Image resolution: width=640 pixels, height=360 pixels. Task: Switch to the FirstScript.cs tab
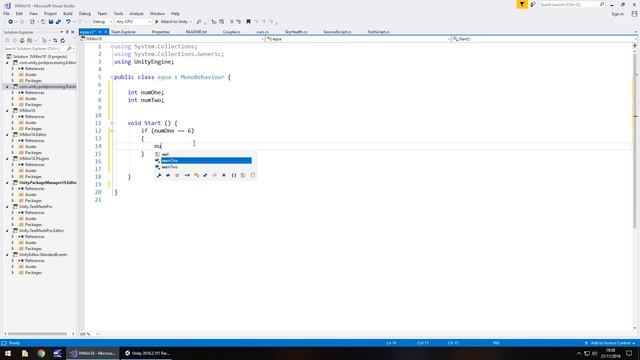pos(378,32)
